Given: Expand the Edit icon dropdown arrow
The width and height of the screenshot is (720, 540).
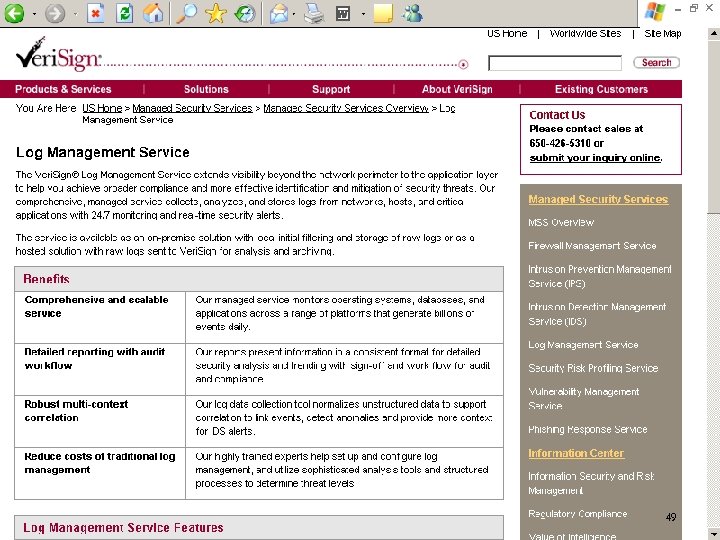Looking at the screenshot, I should (363, 14).
